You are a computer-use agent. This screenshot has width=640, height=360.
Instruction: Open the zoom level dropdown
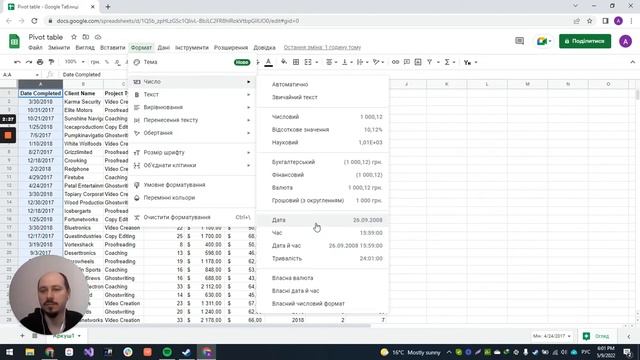tap(74, 62)
